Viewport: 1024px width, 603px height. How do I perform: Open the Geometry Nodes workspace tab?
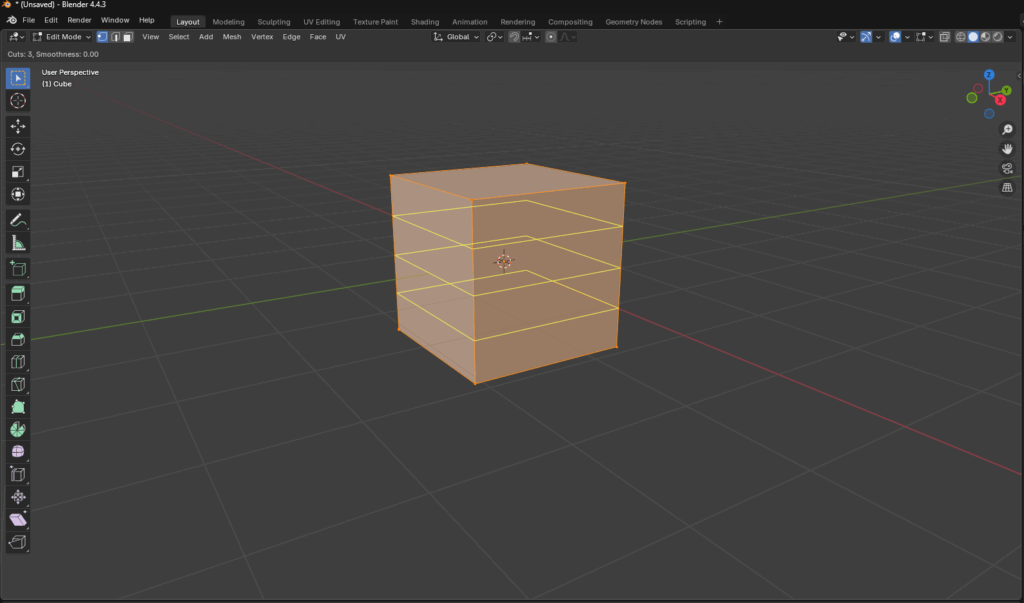click(633, 22)
